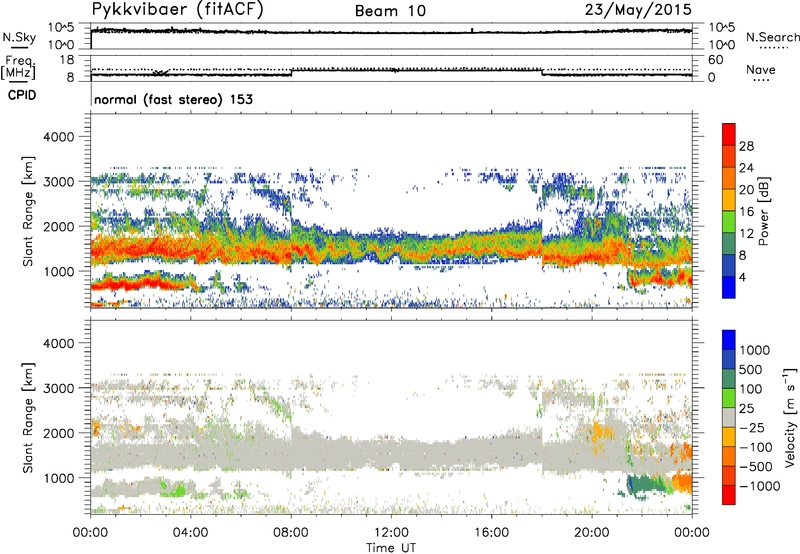Select the "12:00" time tick label
Viewport: 800px width, 554px height.
coord(391,533)
